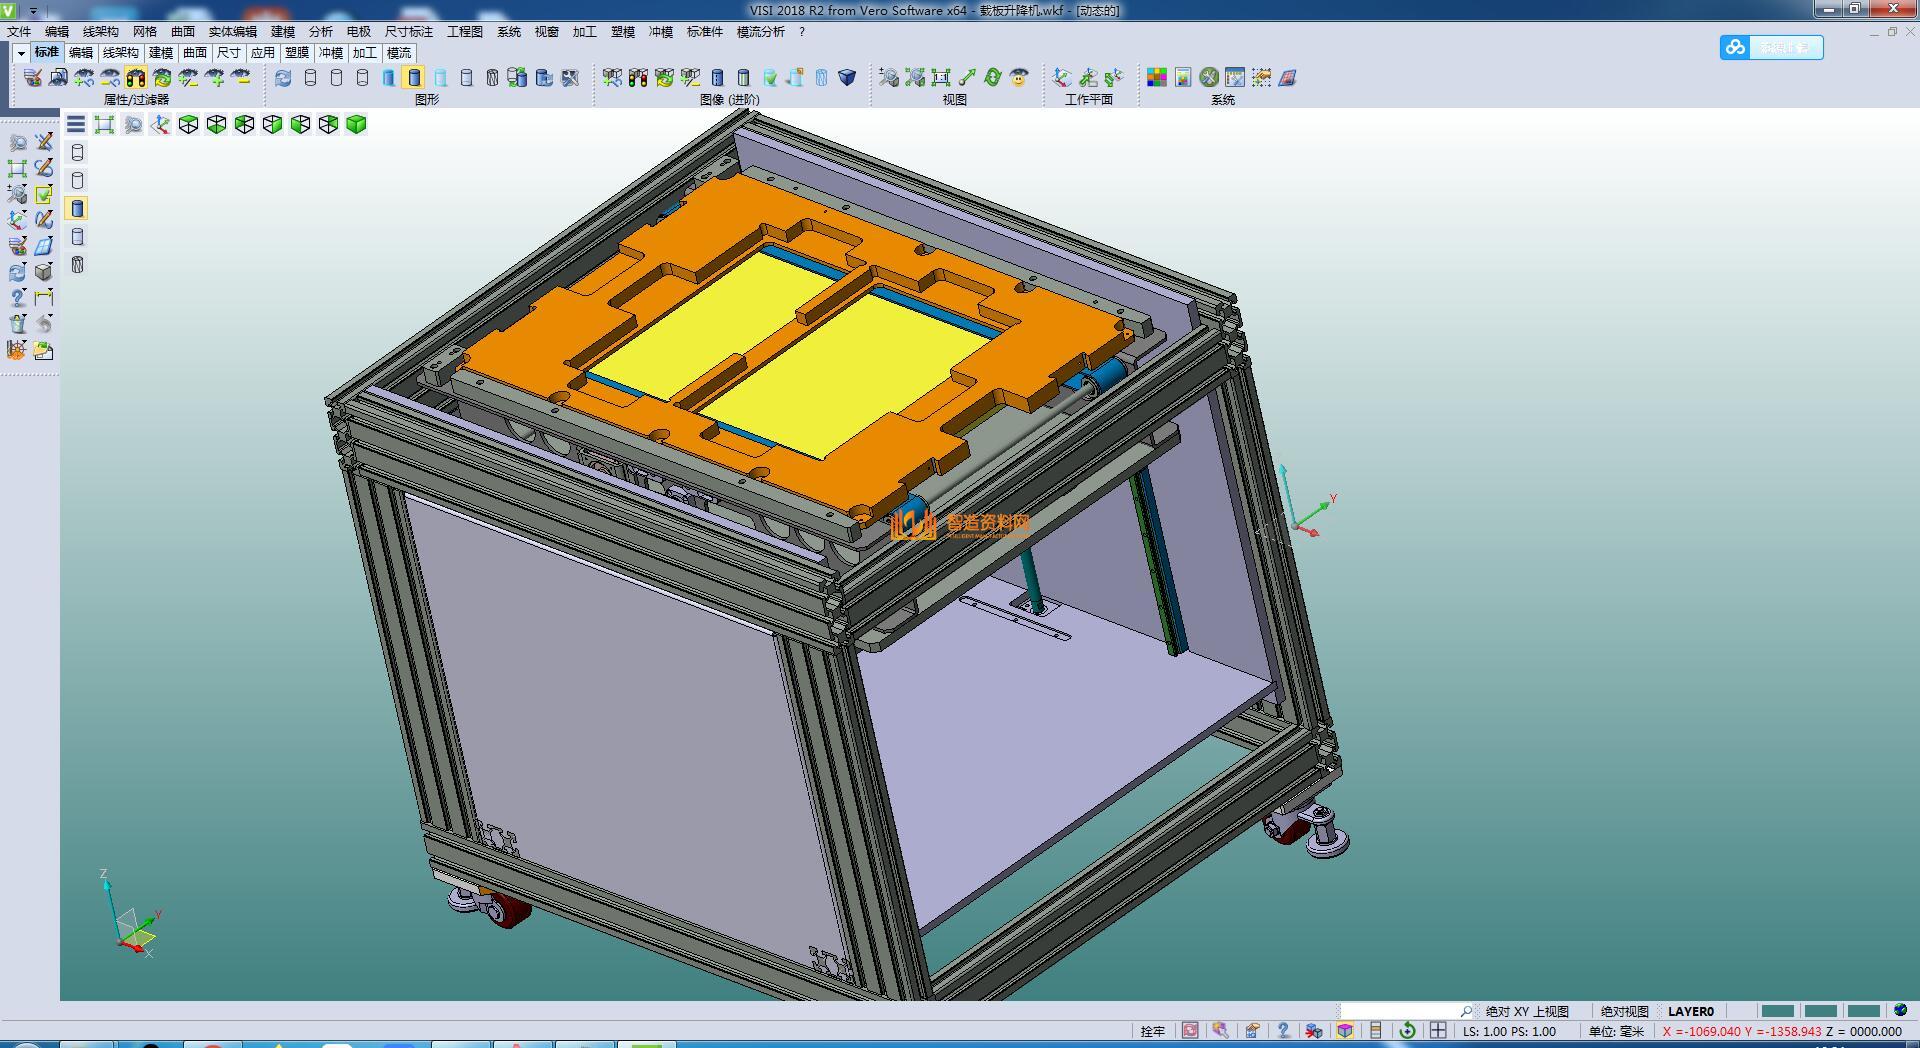Toggle the highlighted shaded cylinder mode in 图形 toolbar
1920x1048 pixels.
[x=414, y=78]
